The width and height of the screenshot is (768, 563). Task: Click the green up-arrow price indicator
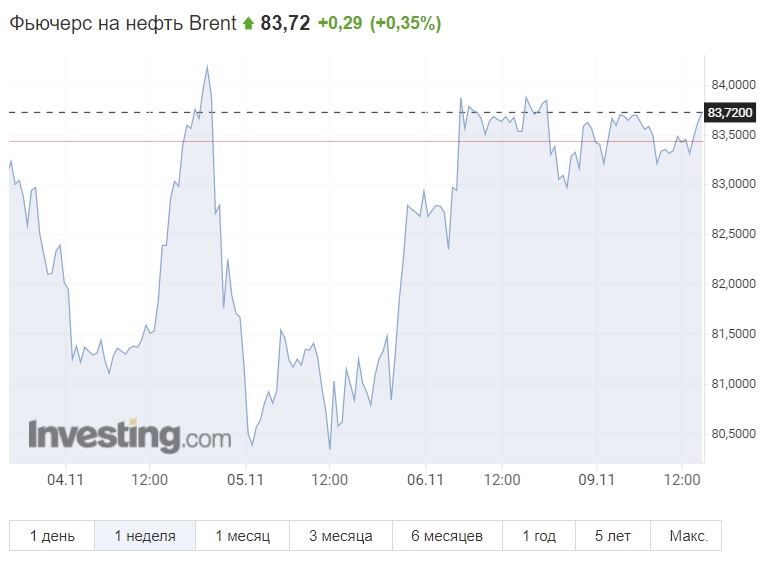pos(248,23)
